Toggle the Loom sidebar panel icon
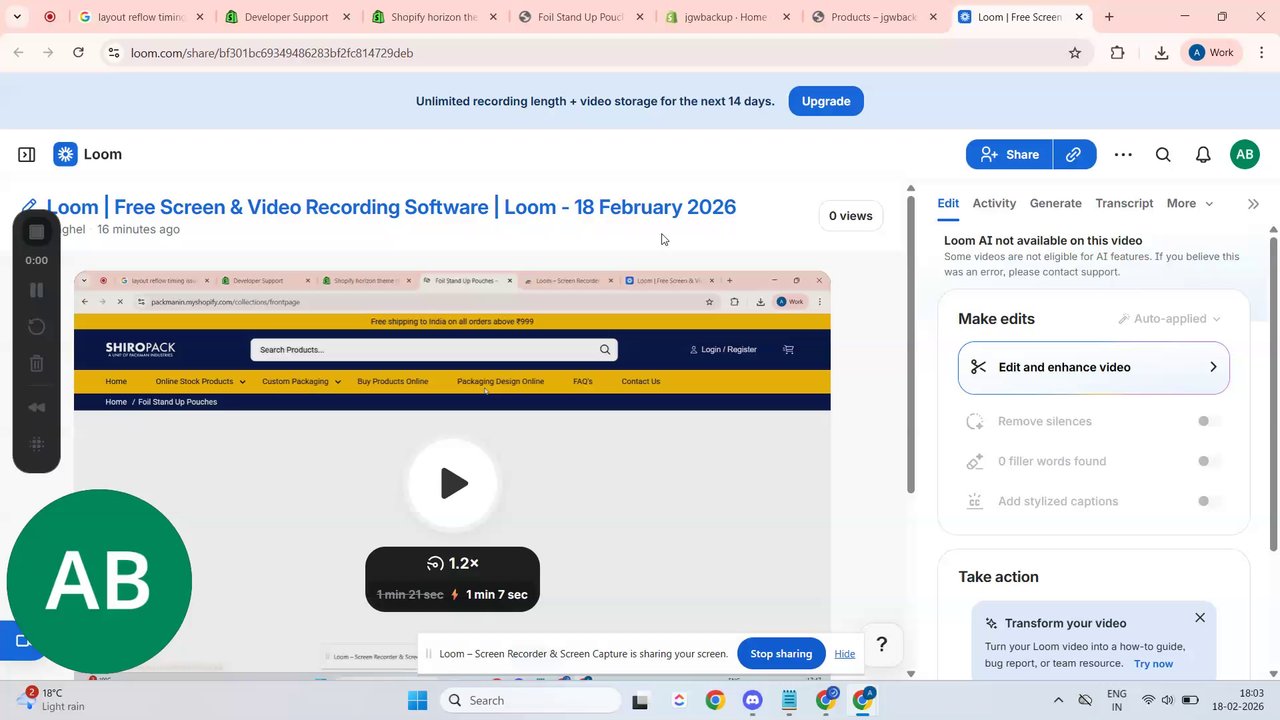 (x=27, y=155)
